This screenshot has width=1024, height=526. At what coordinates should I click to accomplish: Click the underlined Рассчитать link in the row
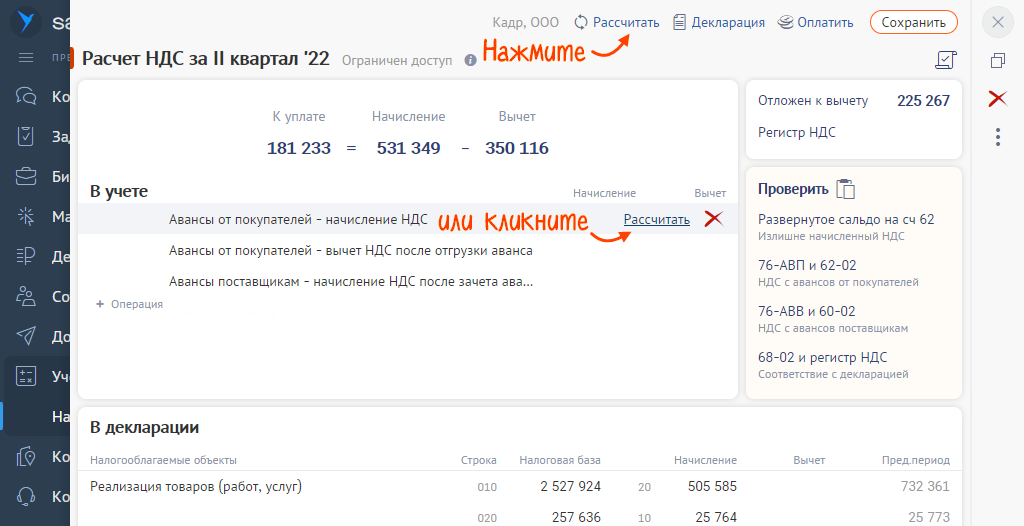point(656,220)
